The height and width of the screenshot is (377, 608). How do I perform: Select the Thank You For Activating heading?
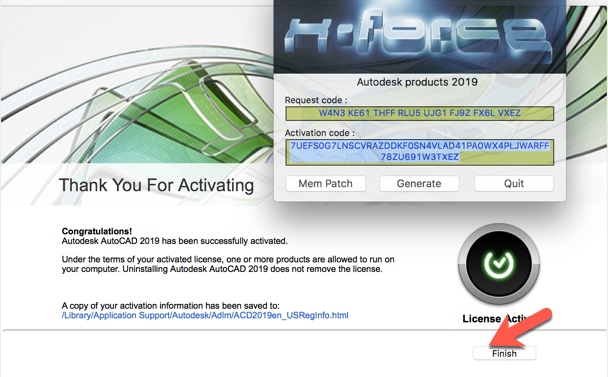click(156, 185)
